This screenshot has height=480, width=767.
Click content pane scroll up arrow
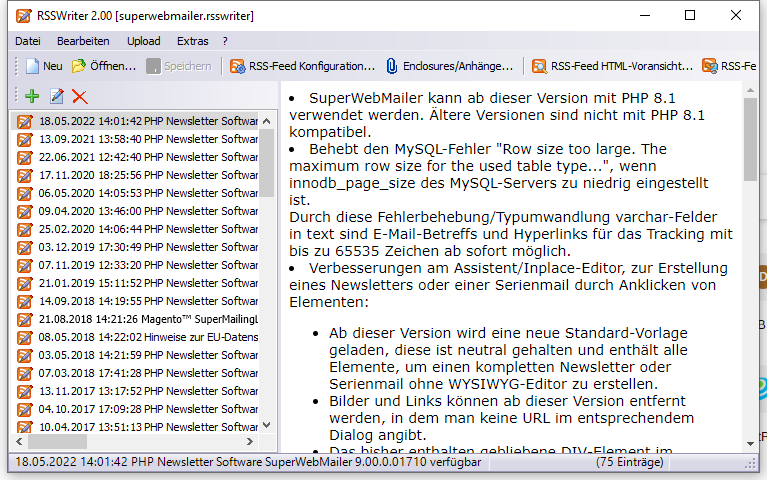[750, 90]
